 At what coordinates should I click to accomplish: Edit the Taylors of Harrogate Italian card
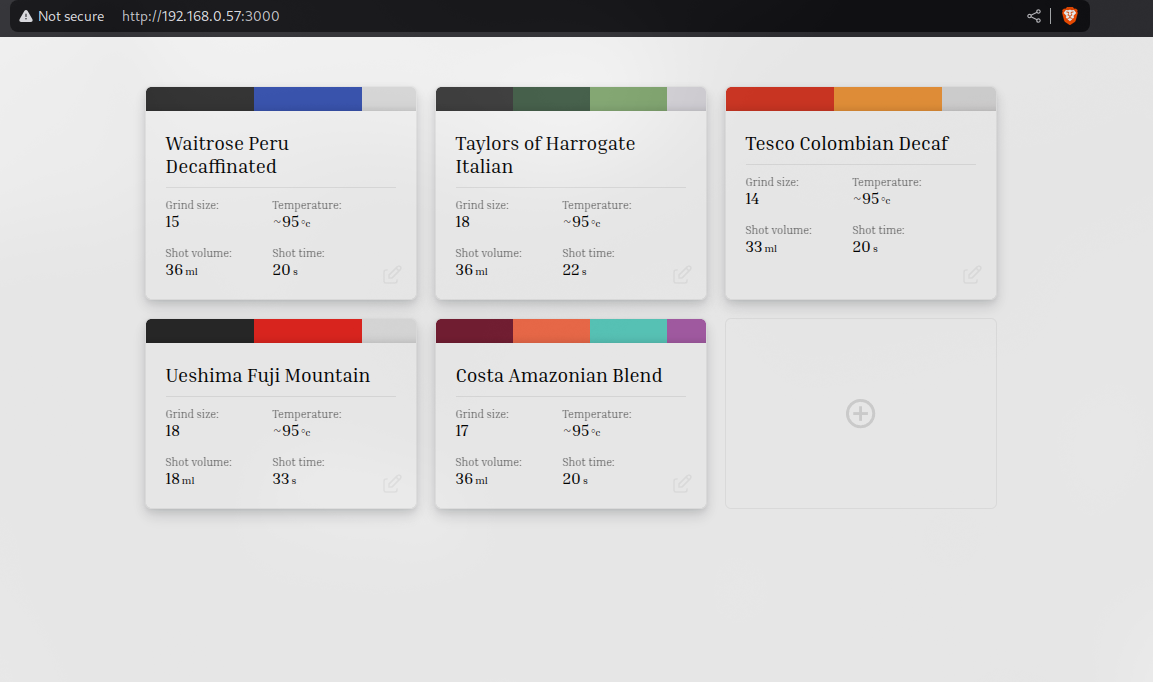pos(682,274)
